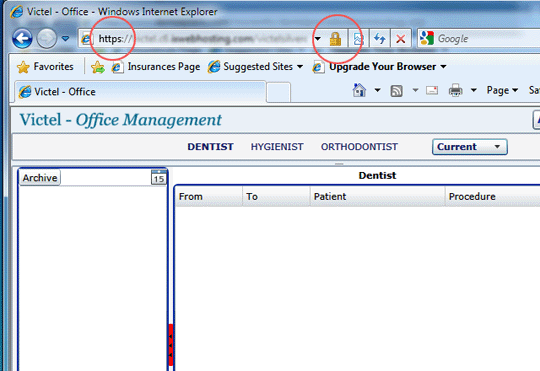
Task: Click the red panel collapse handle
Action: 171,344
